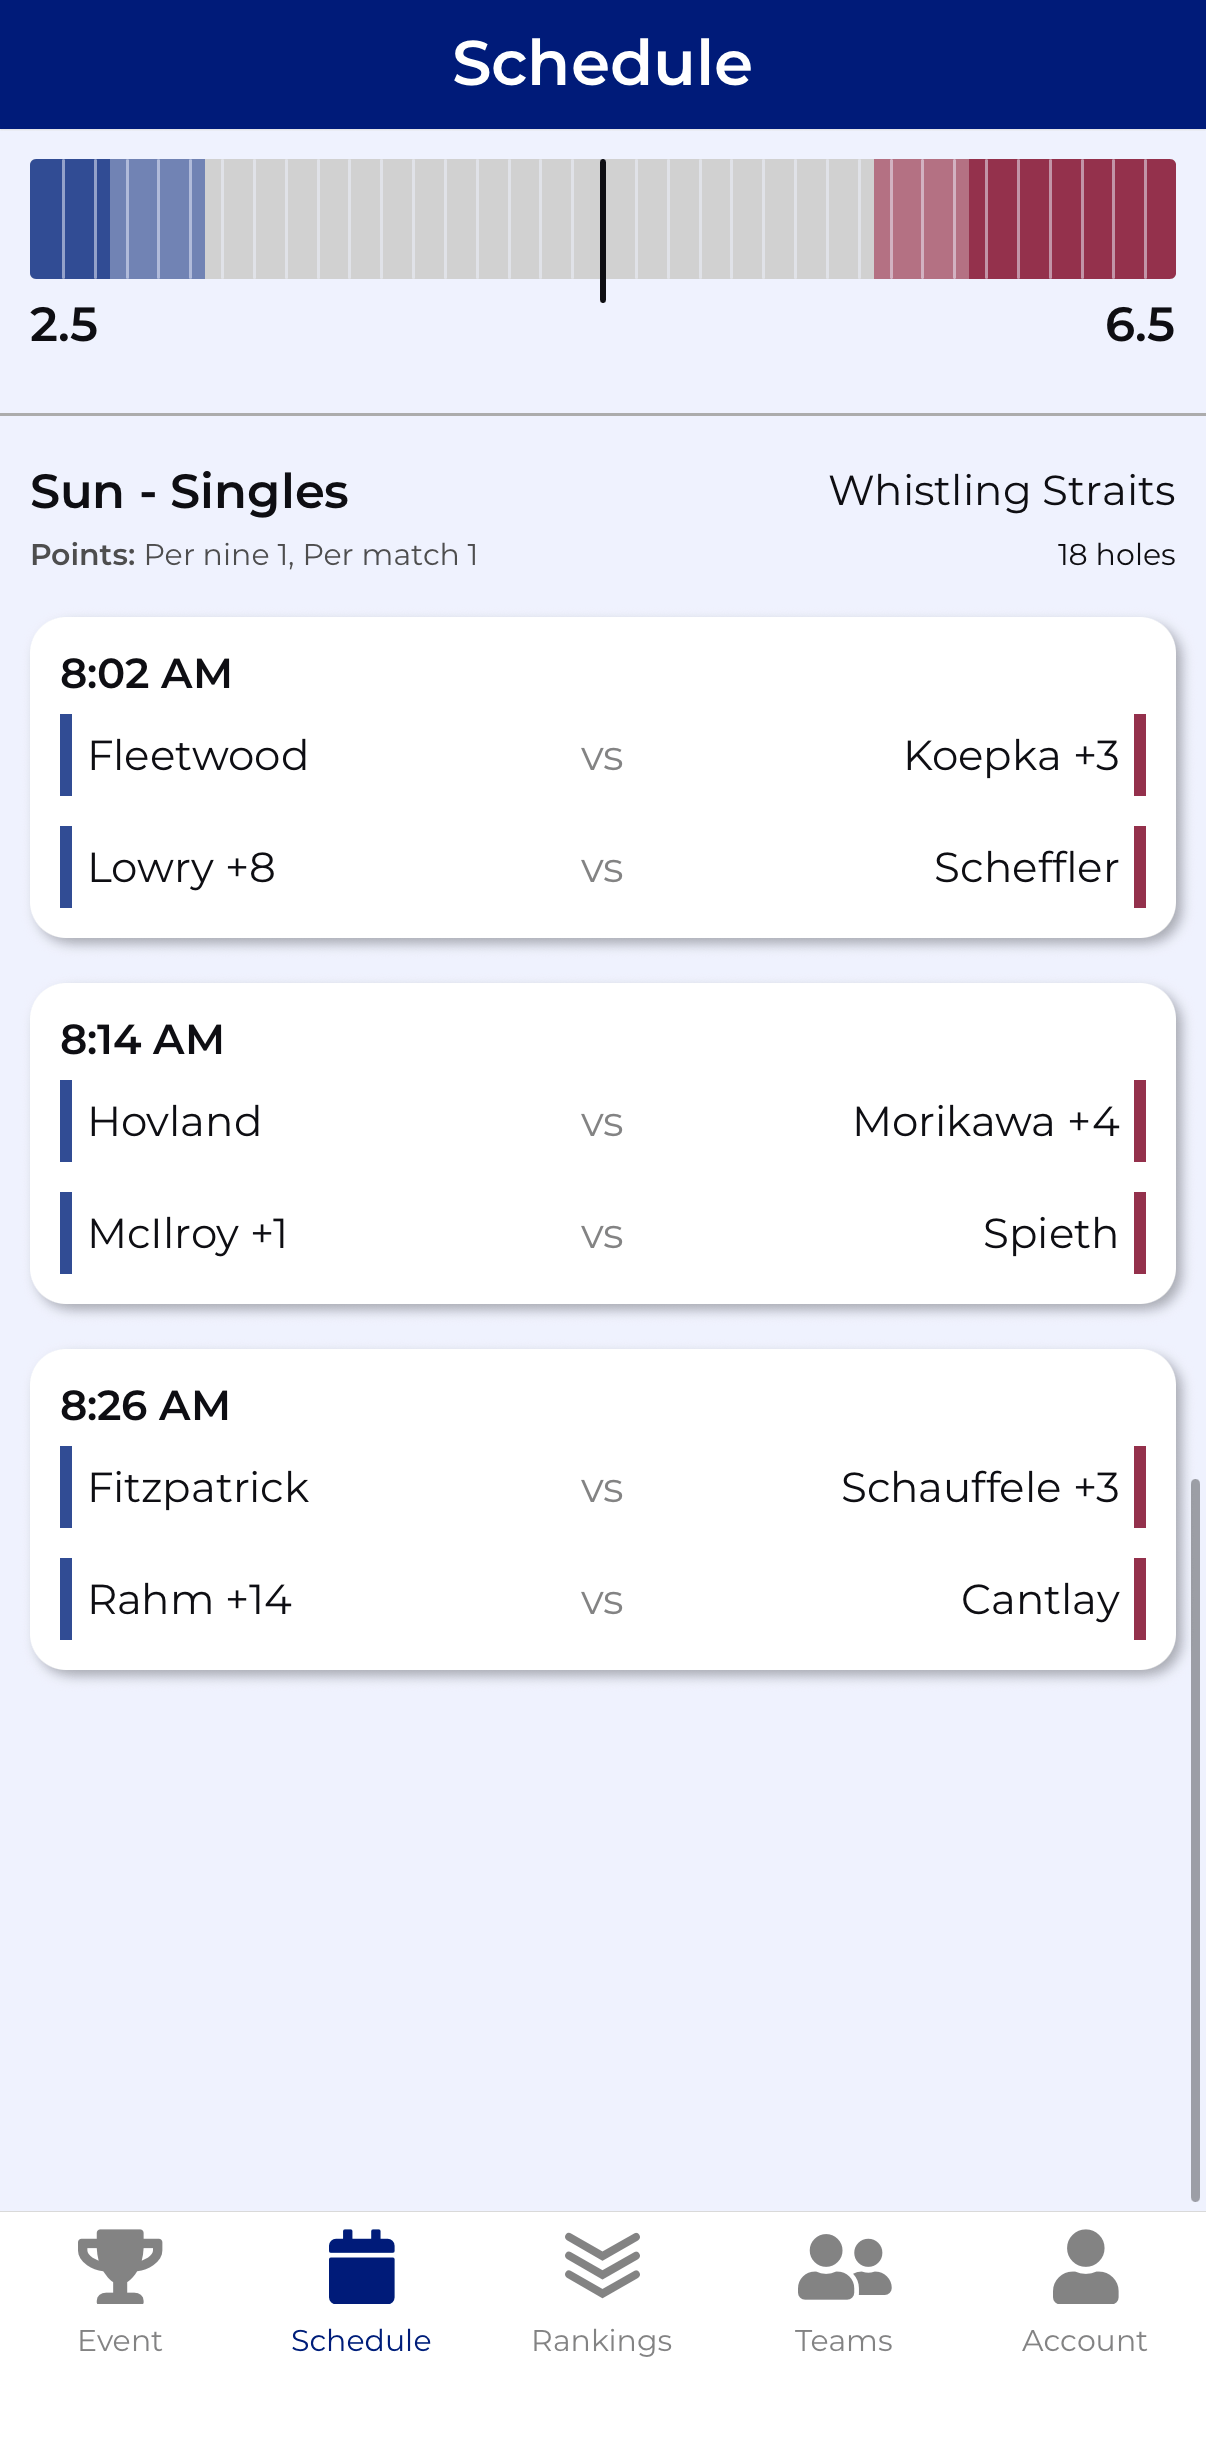Click the center marker on score bar

[x=603, y=230]
